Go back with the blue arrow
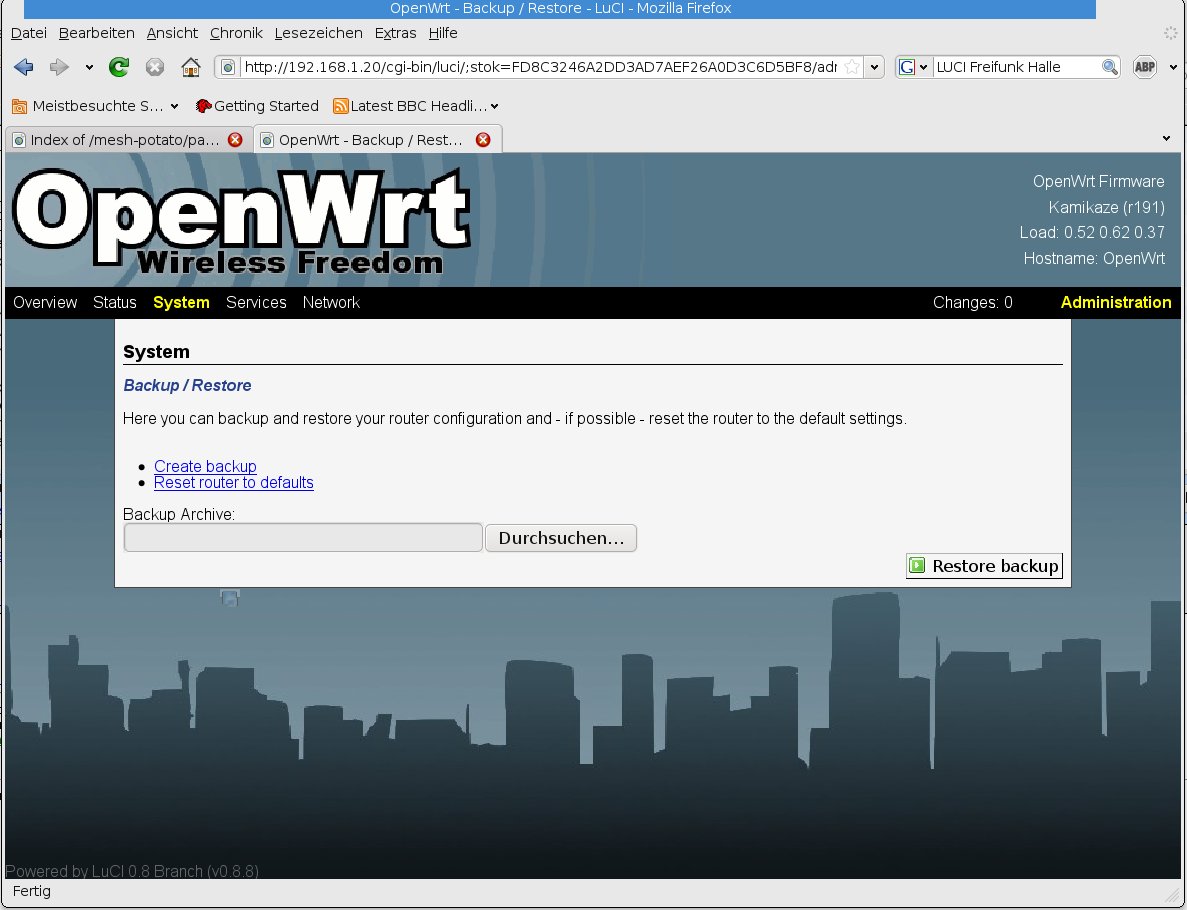1187x910 pixels. [x=23, y=67]
